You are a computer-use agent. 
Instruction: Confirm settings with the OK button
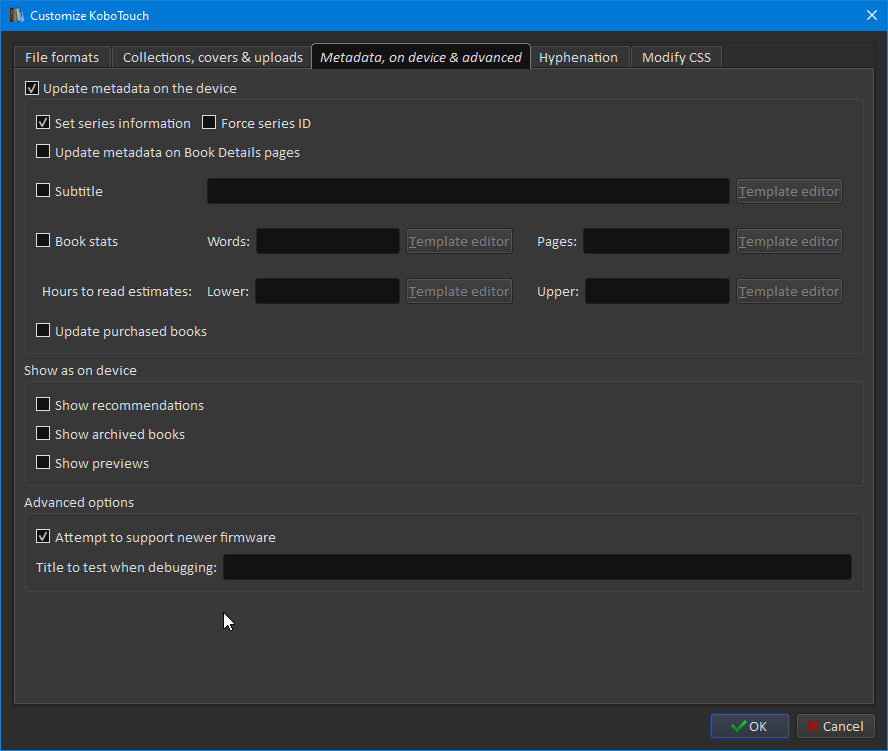click(x=750, y=726)
